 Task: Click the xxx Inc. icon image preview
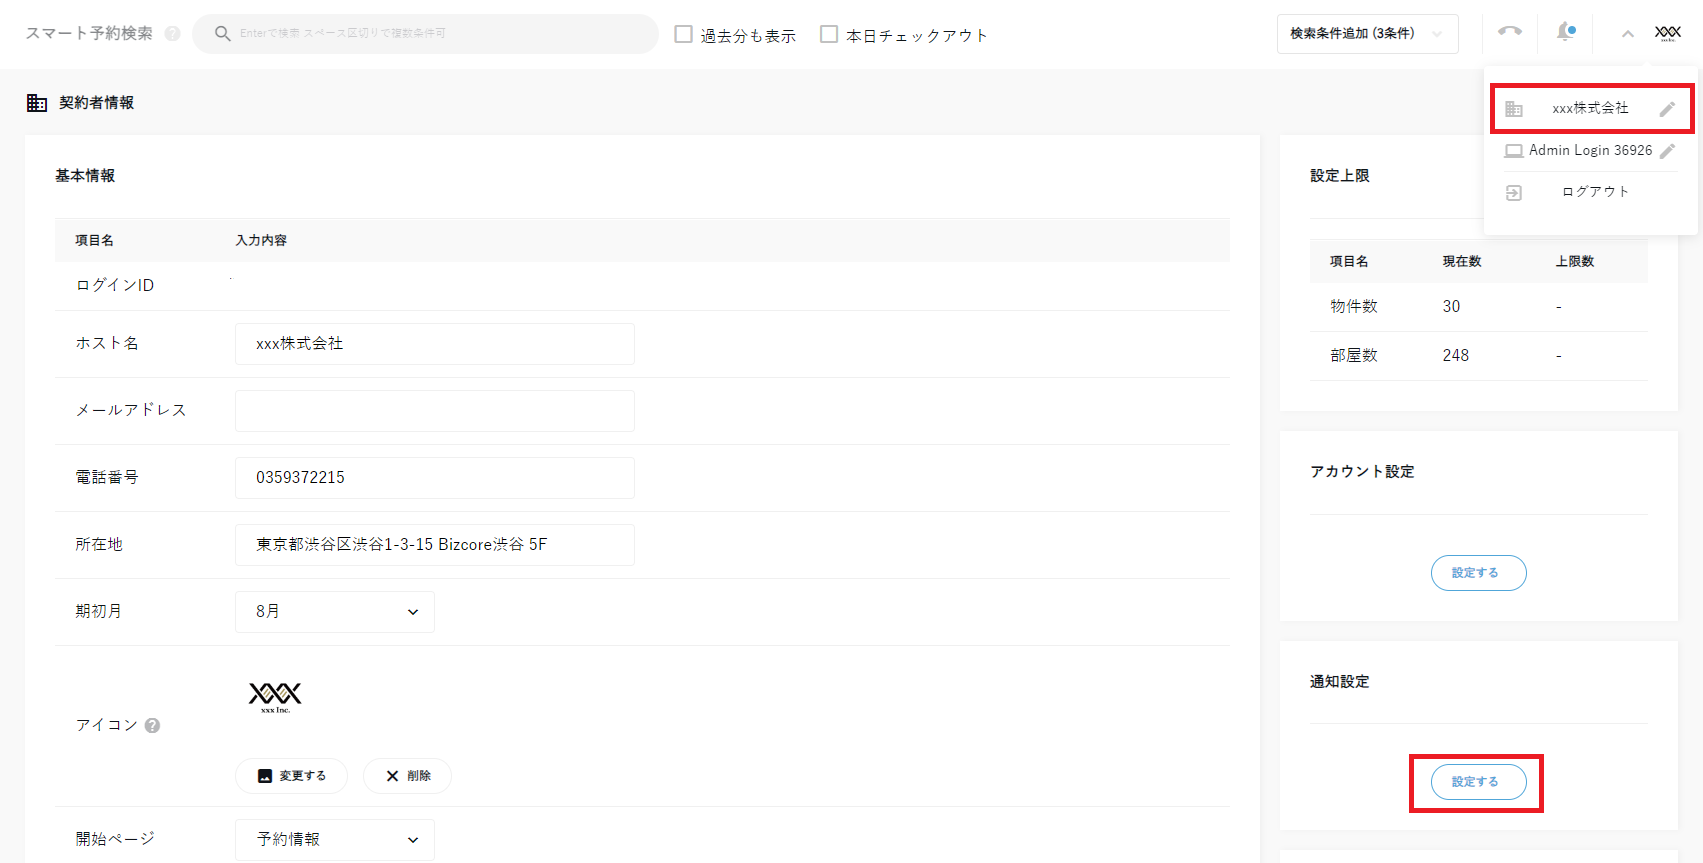coord(275,696)
